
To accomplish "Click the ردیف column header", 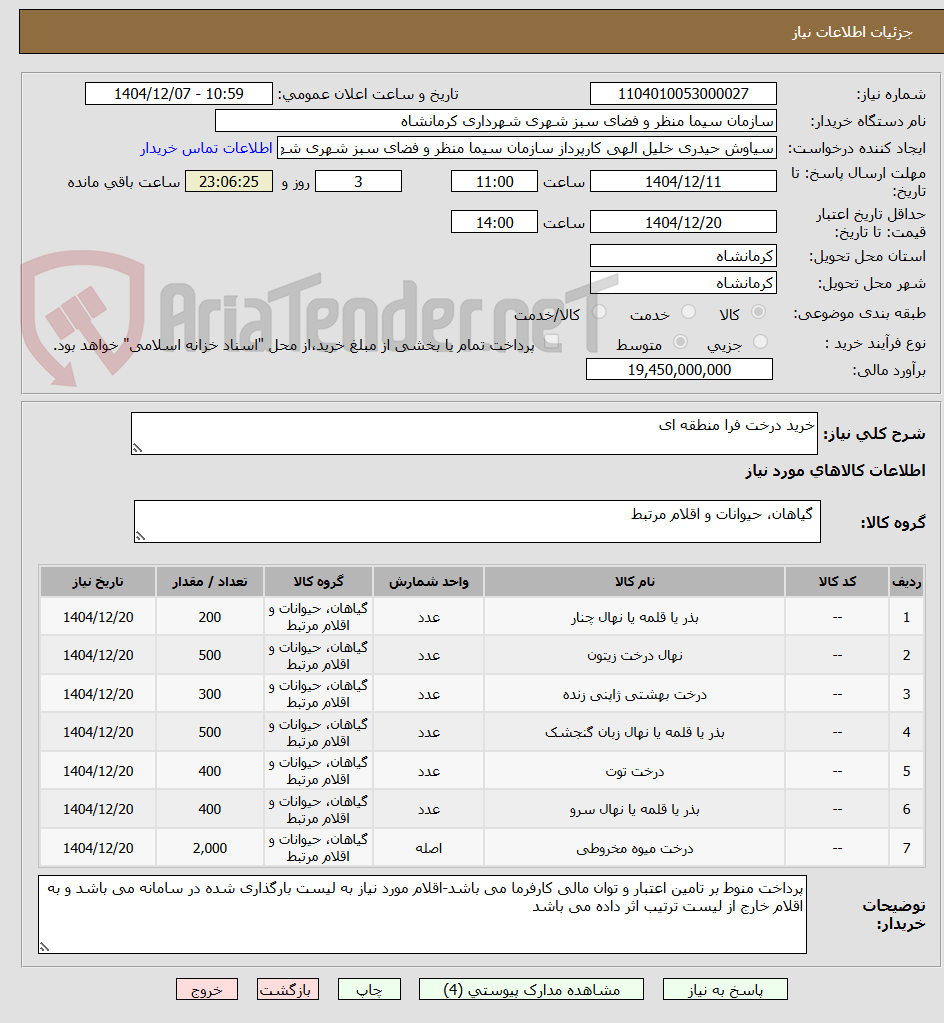I will point(907,581).
